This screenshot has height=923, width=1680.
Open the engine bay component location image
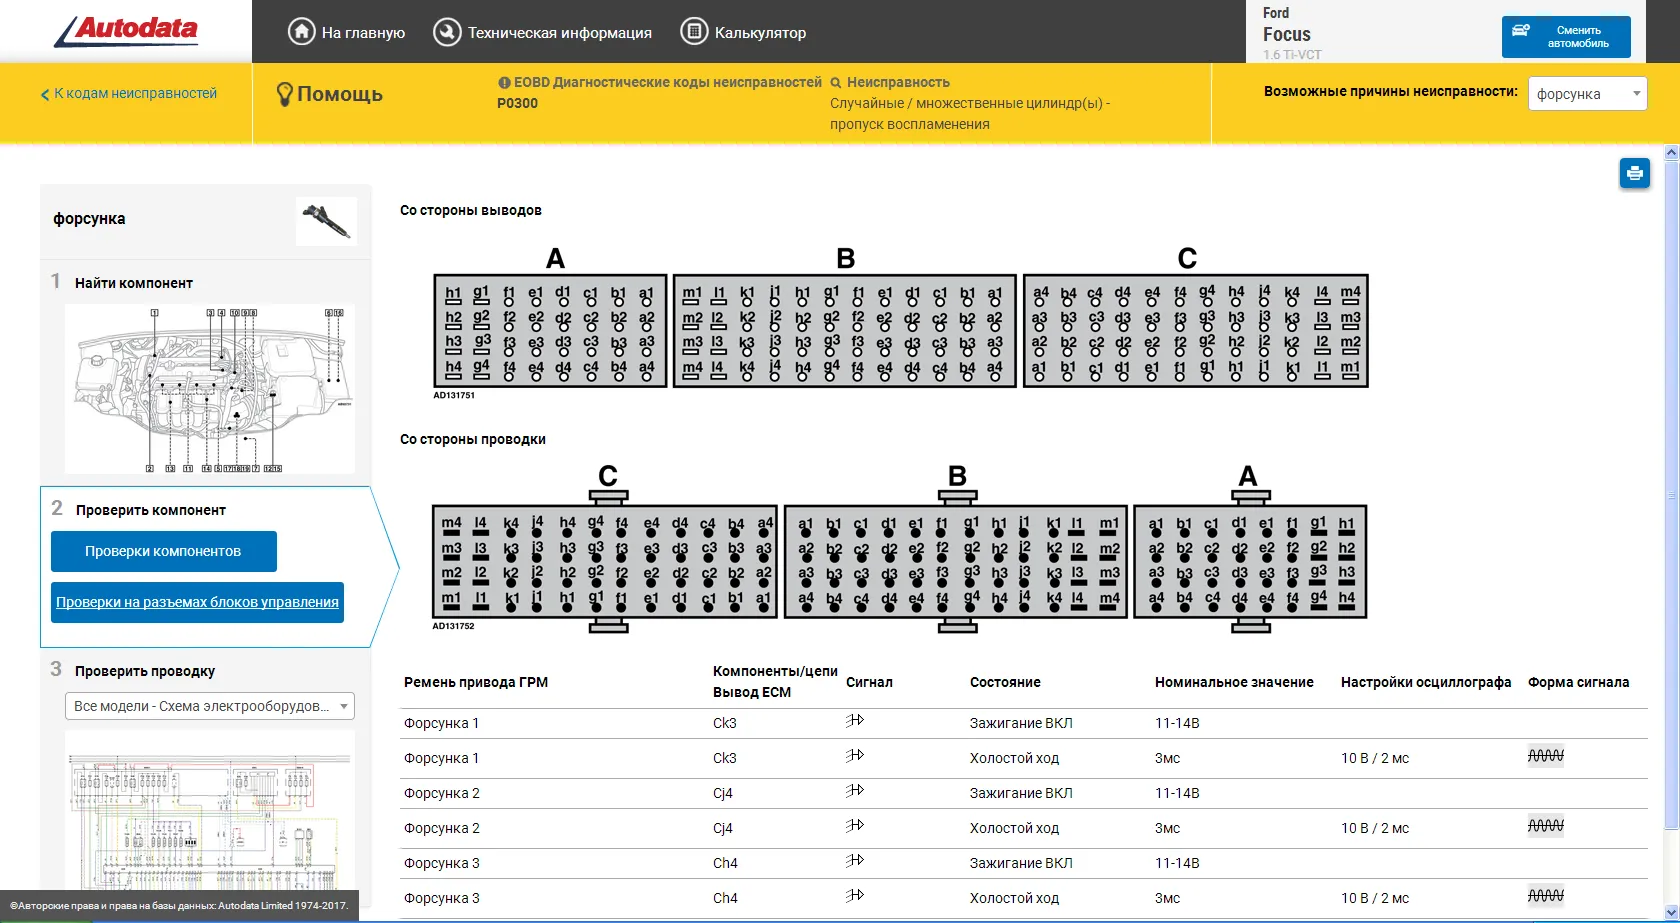pos(210,389)
